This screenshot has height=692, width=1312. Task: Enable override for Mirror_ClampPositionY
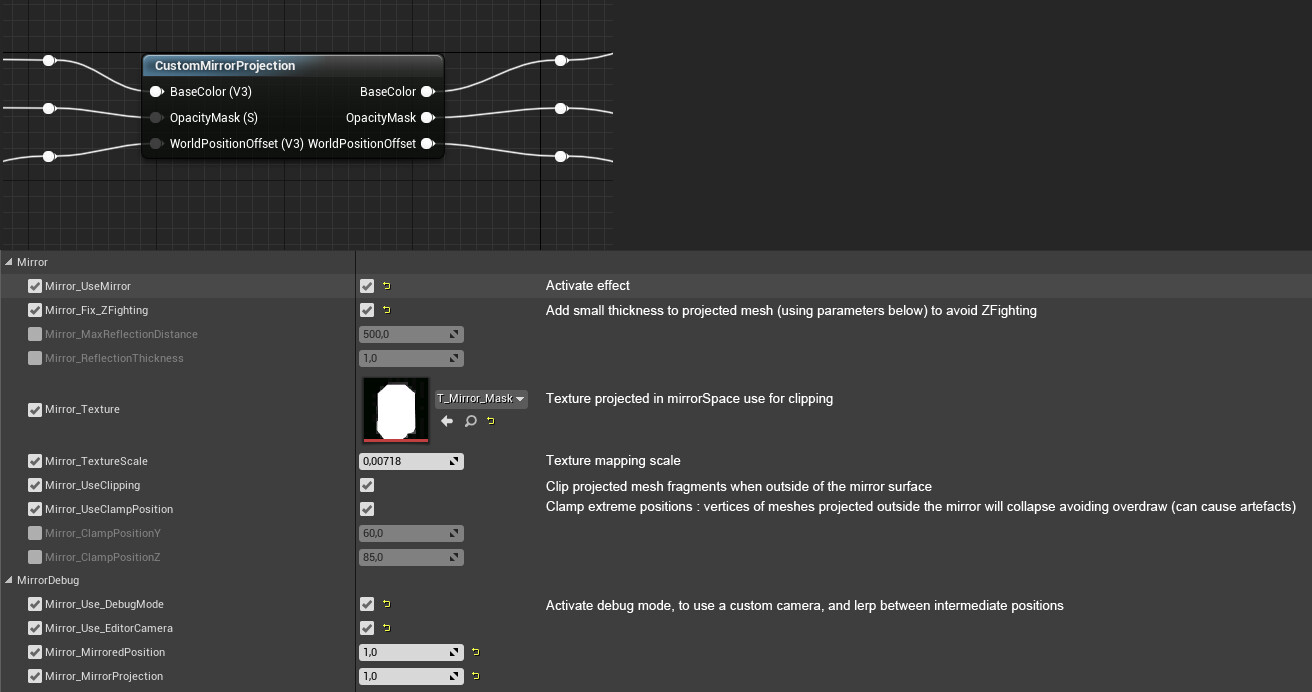35,533
